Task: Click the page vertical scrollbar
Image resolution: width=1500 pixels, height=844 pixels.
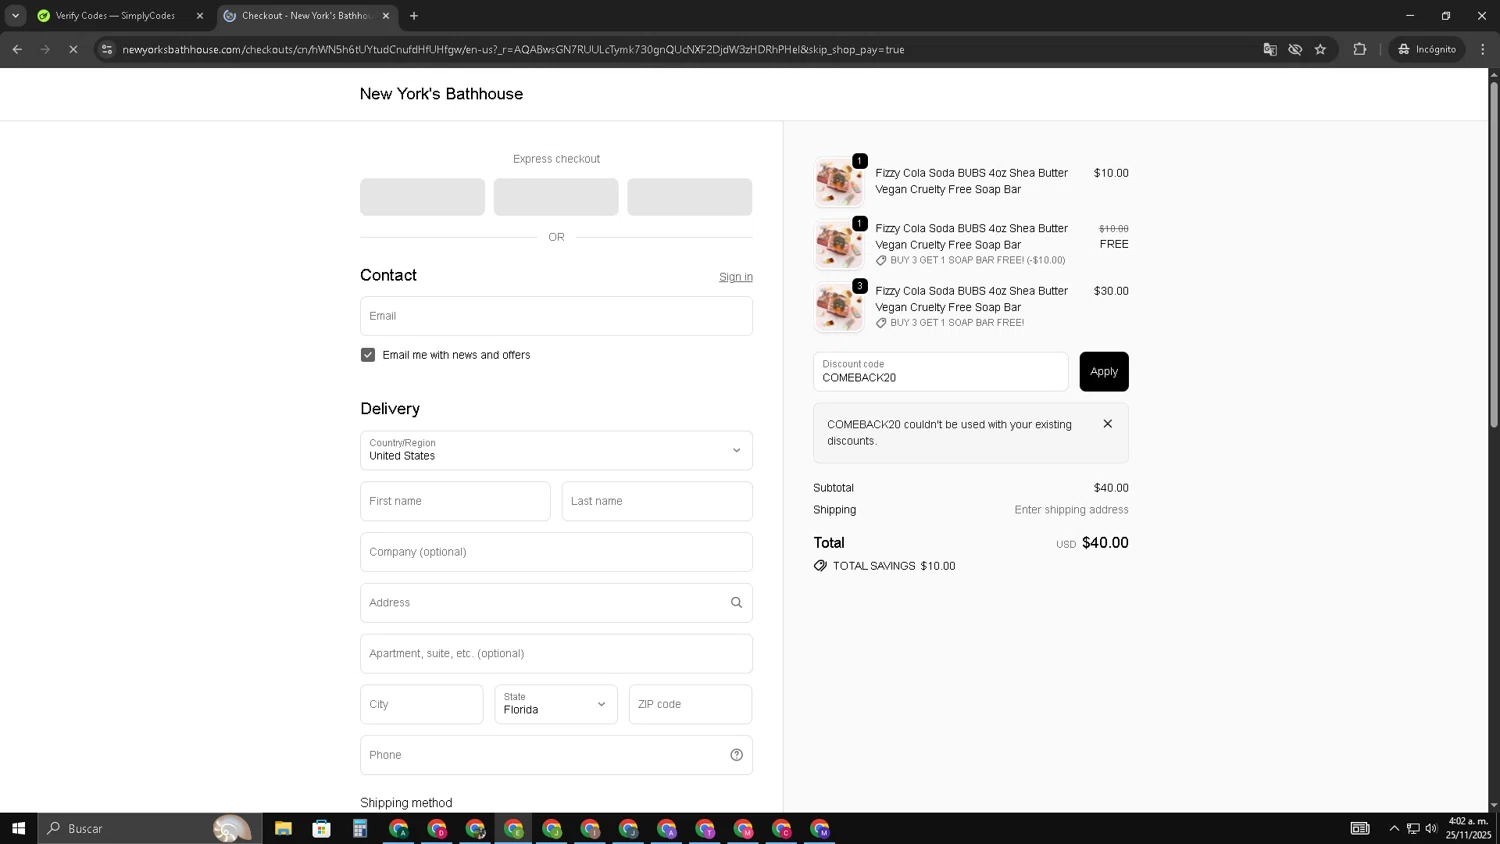Action: pyautogui.click(x=1494, y=255)
